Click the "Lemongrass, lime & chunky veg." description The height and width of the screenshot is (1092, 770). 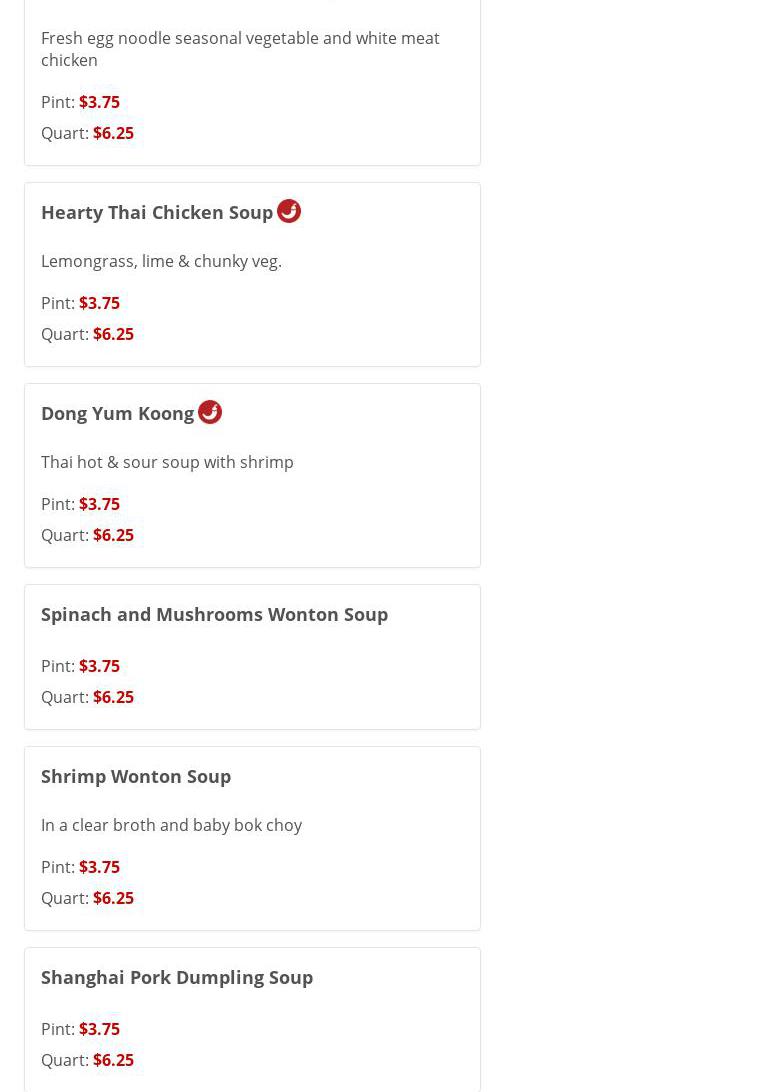coord(161,261)
